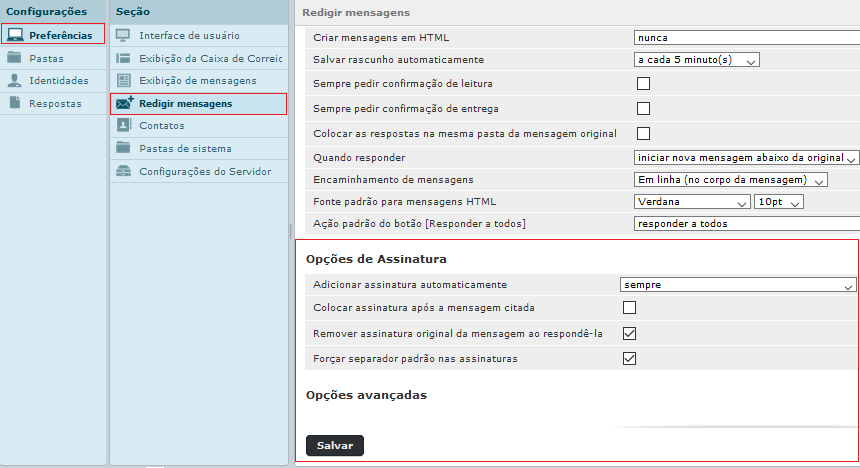Click the Interface de usuário monitor icon
The height and width of the screenshot is (468, 860).
(x=124, y=35)
